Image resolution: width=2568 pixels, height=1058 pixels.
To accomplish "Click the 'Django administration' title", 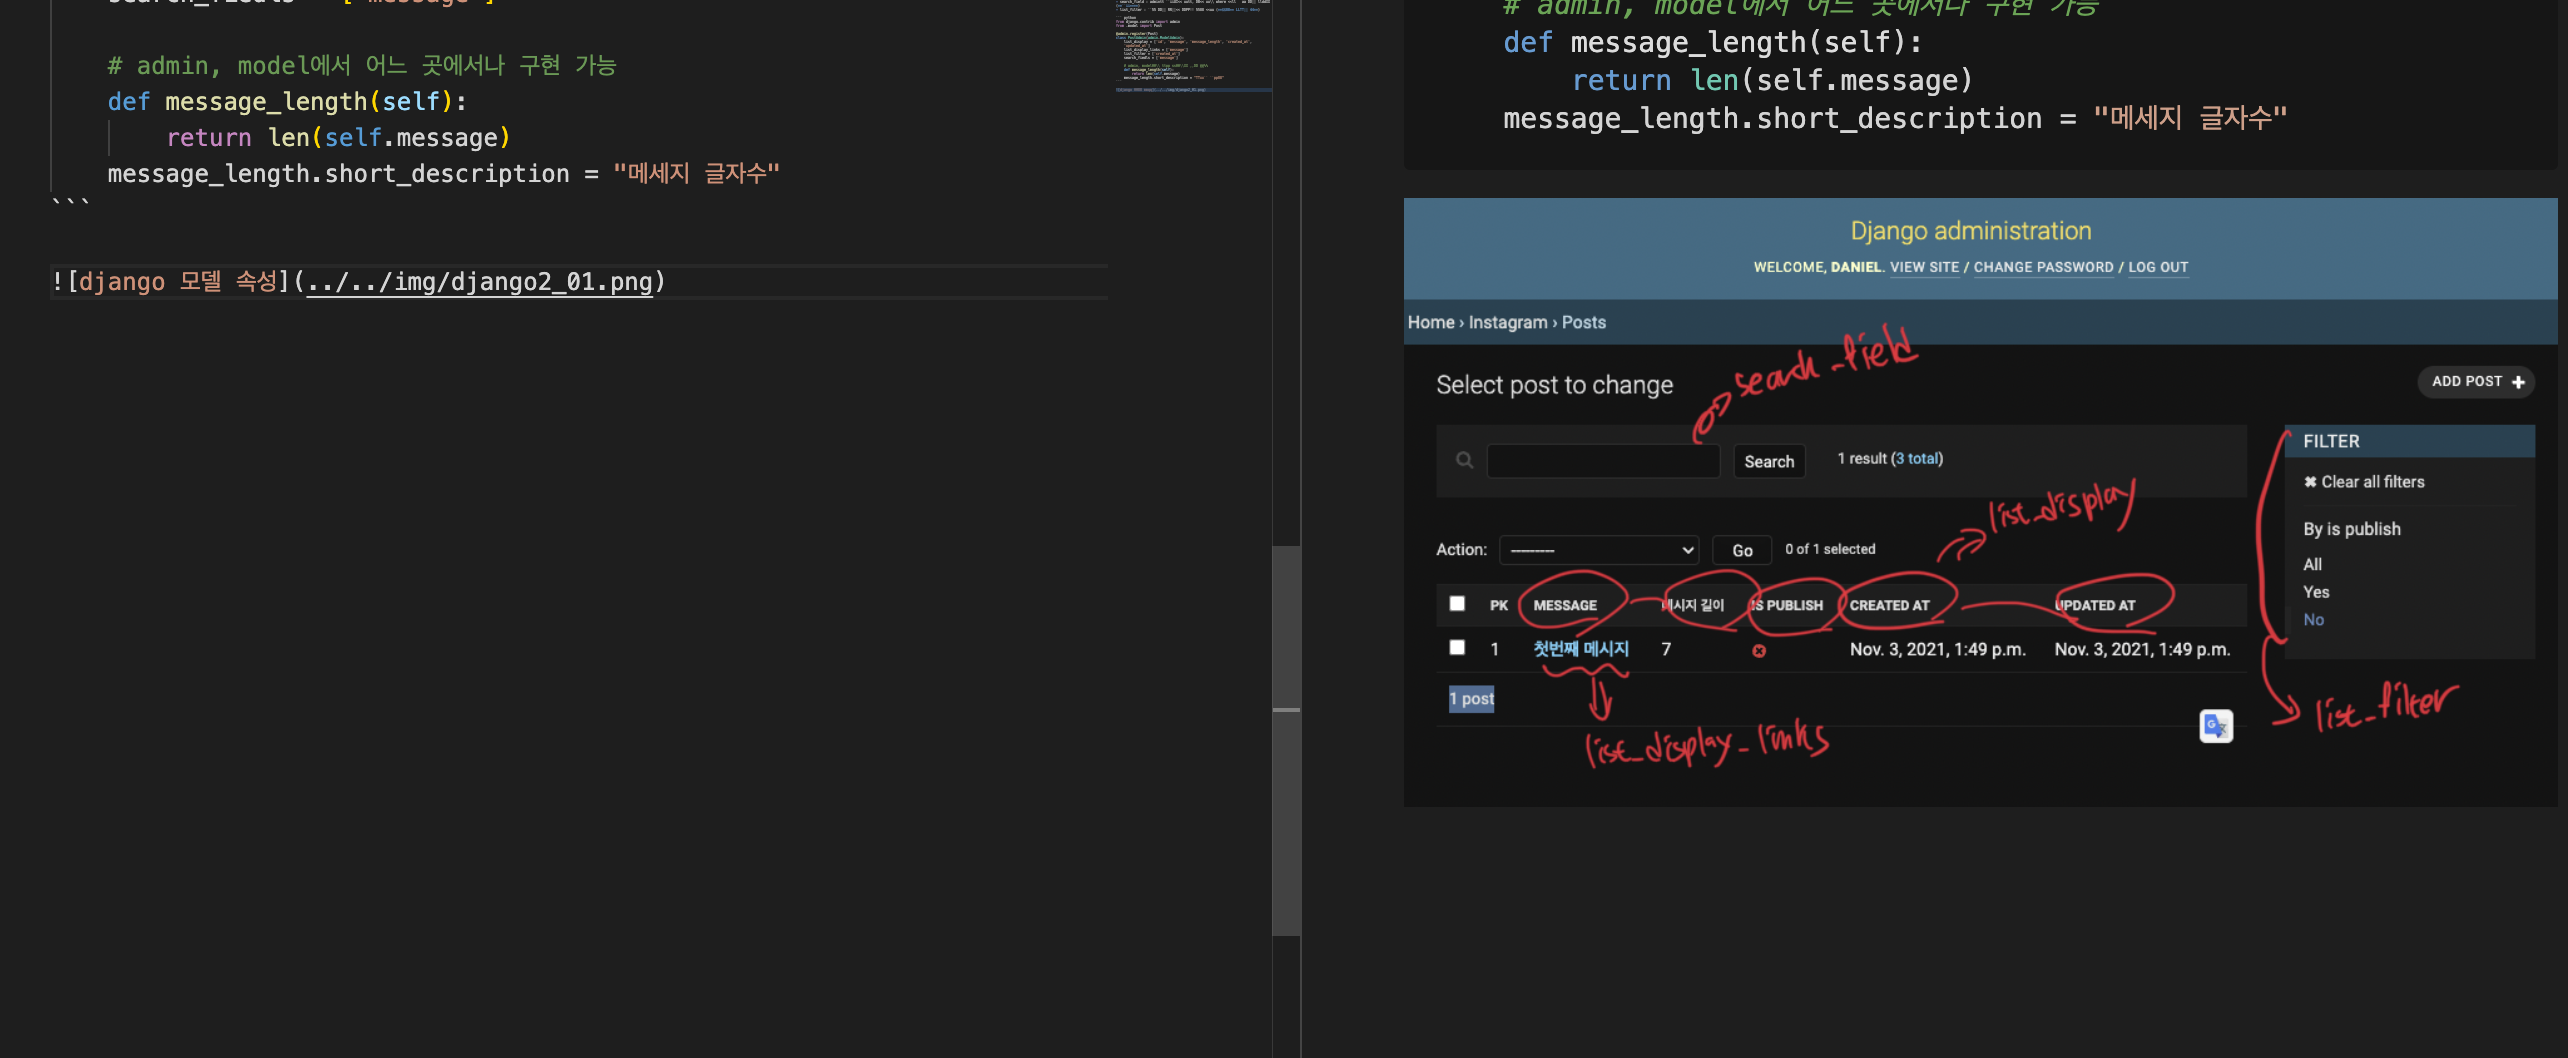I will 1970,231.
